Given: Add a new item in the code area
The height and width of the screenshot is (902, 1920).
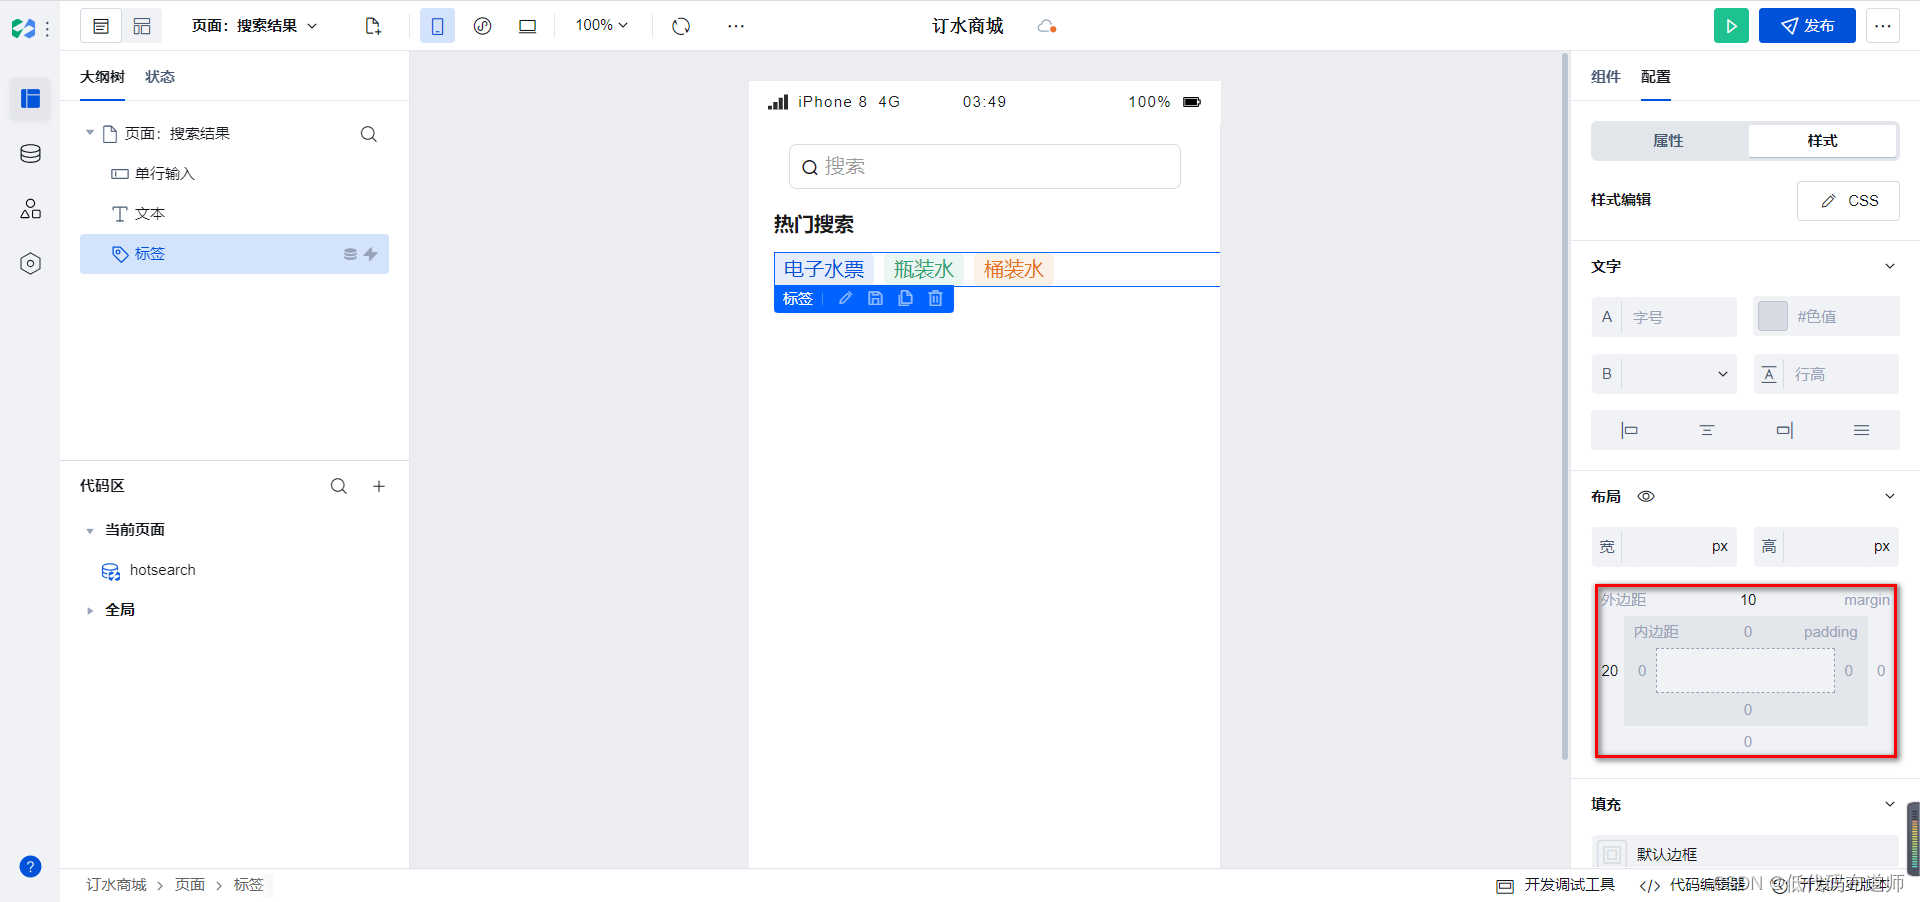Looking at the screenshot, I should [379, 486].
